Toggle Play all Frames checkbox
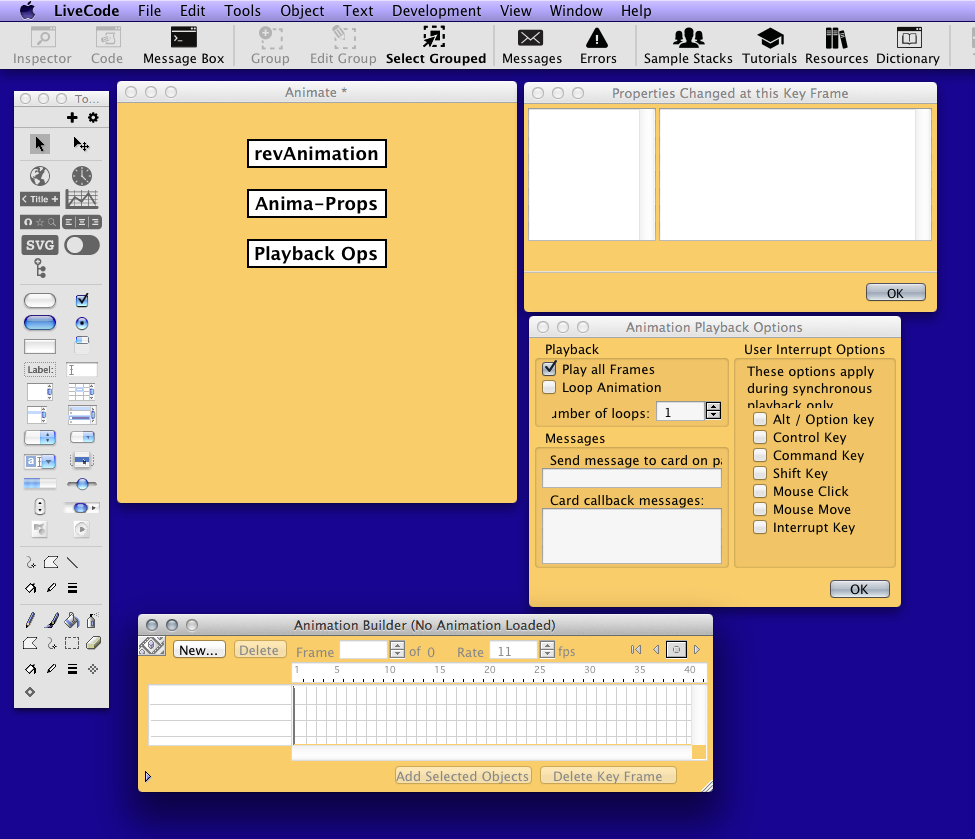This screenshot has height=839, width=975. (549, 368)
